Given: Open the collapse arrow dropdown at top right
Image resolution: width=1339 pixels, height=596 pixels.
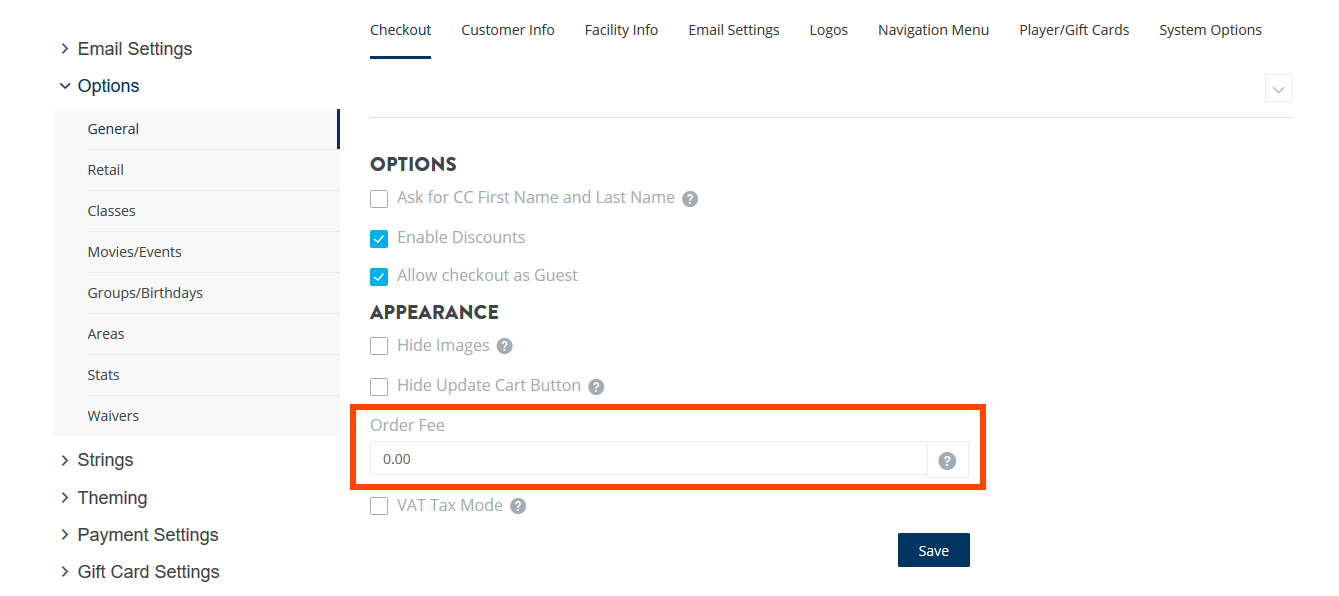Looking at the screenshot, I should [x=1278, y=89].
